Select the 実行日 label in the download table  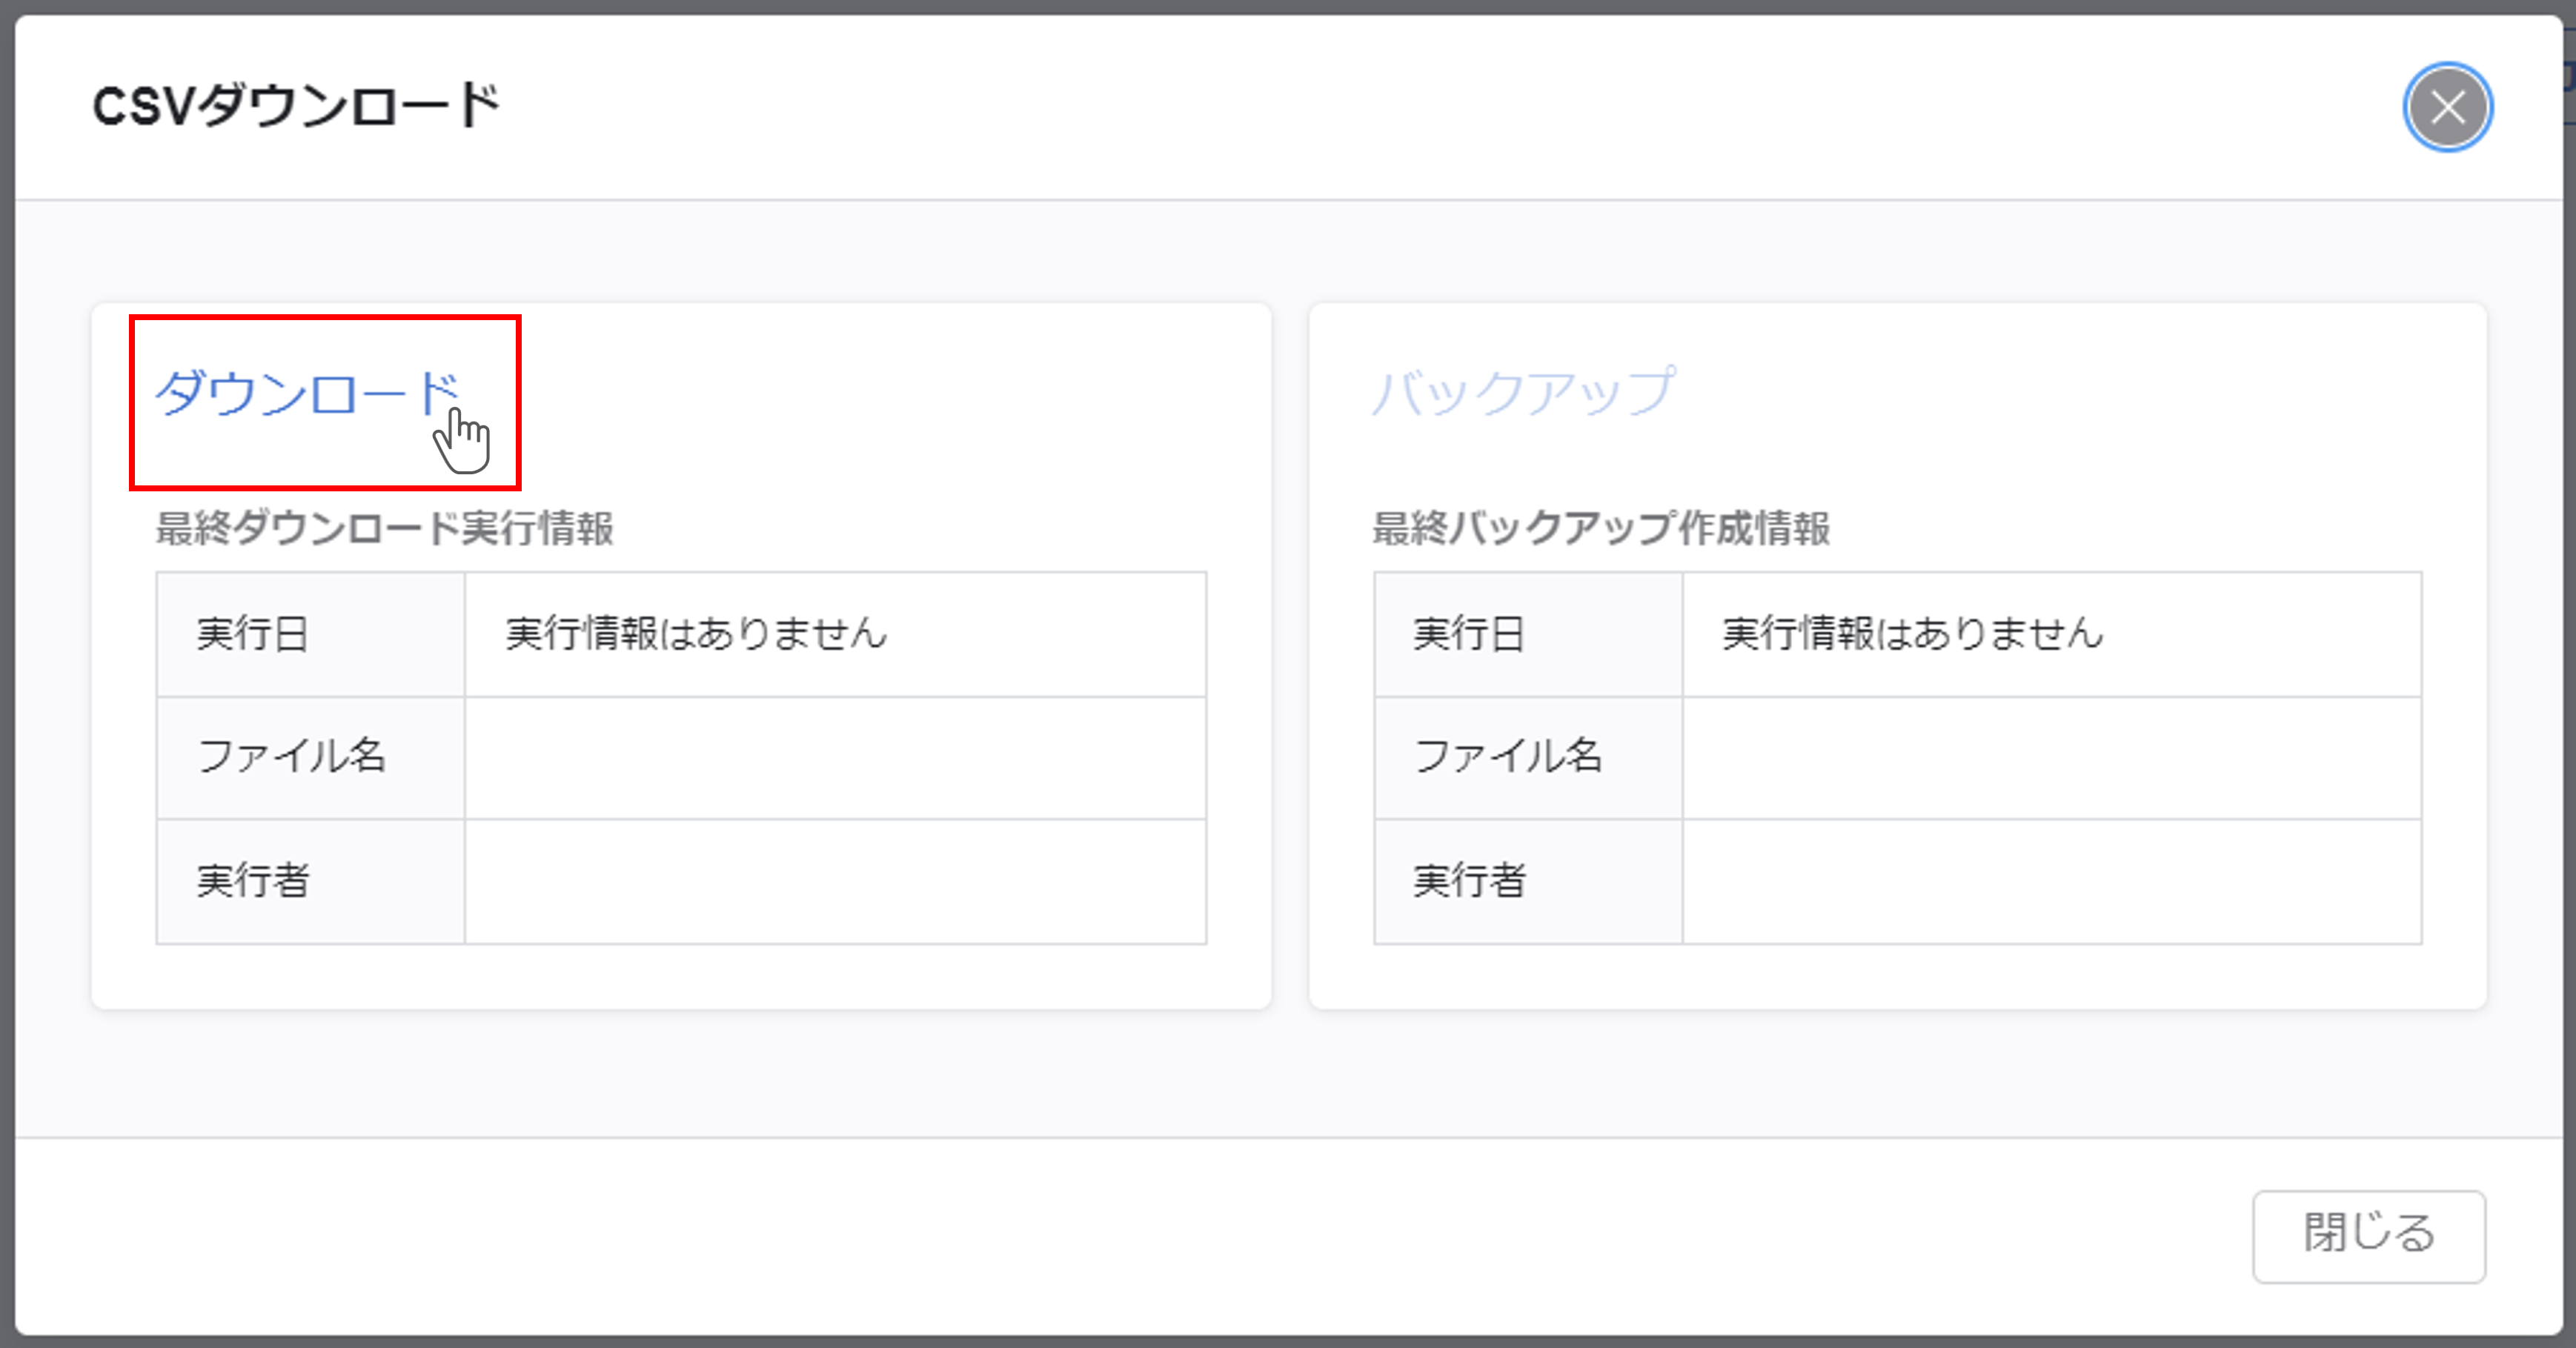(x=252, y=634)
